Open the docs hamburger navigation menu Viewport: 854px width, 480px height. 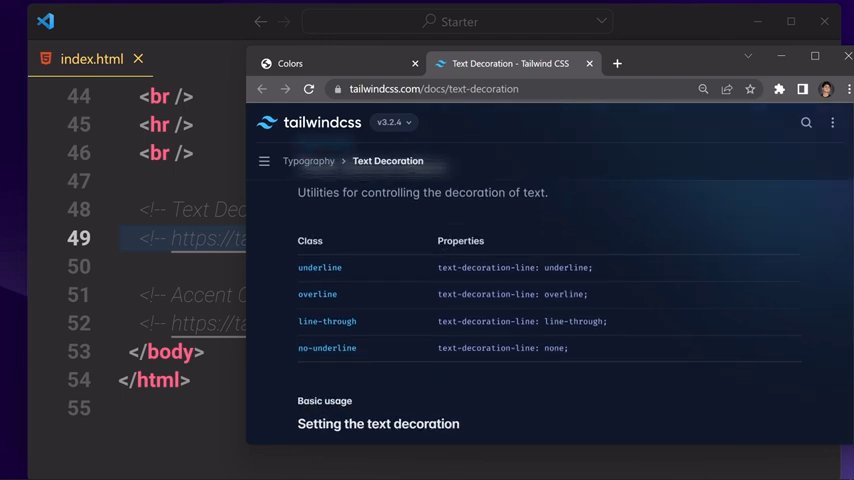(x=264, y=161)
